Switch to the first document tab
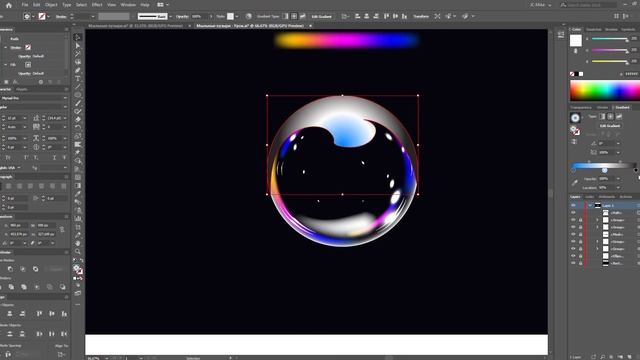Viewport: 640px width, 360px height. 136,26
